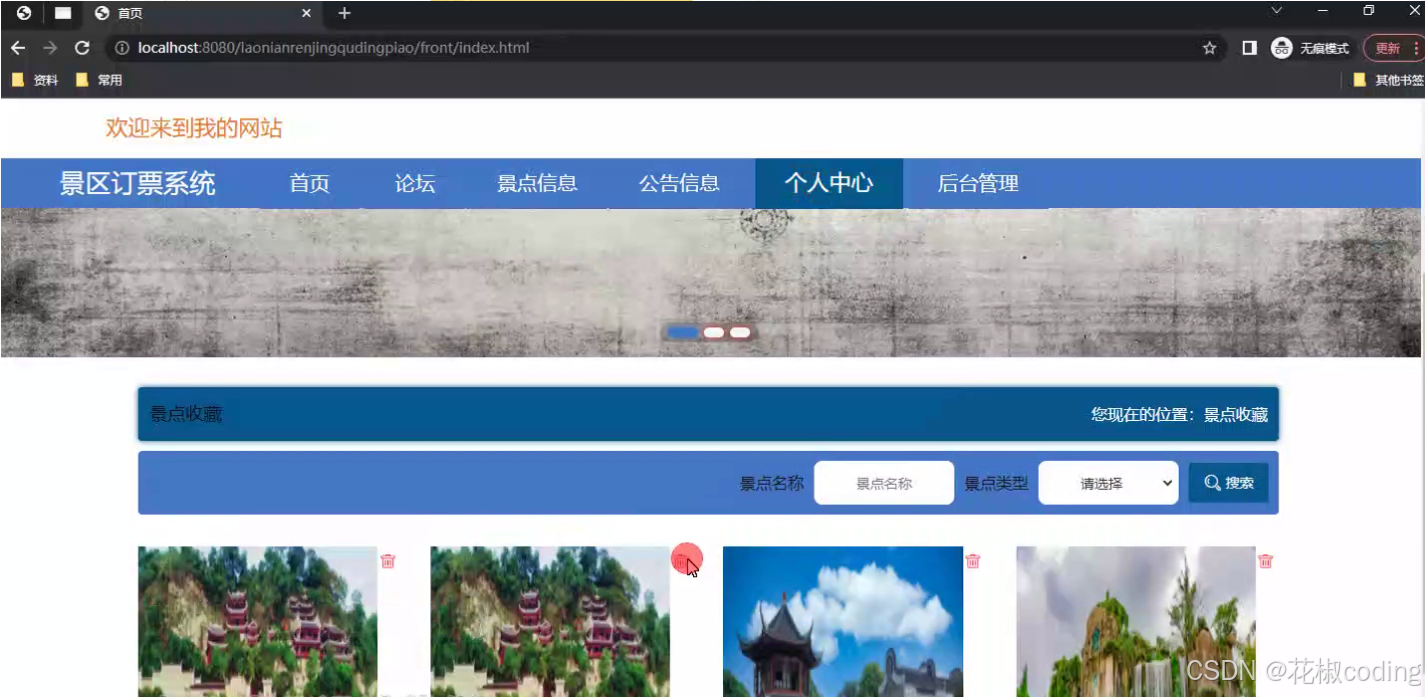Click the trash icon on the rightmost scenic card
1425x697 pixels.
pos(1265,561)
